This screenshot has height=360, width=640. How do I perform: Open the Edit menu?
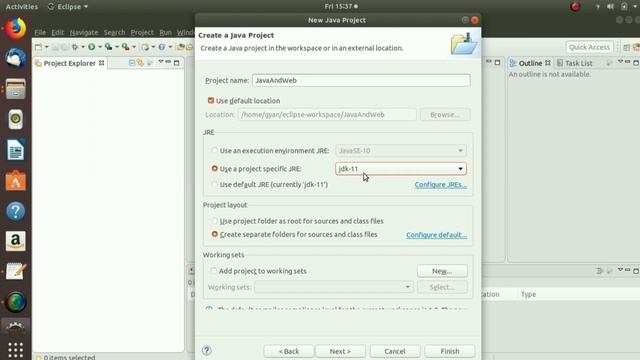[58, 32]
